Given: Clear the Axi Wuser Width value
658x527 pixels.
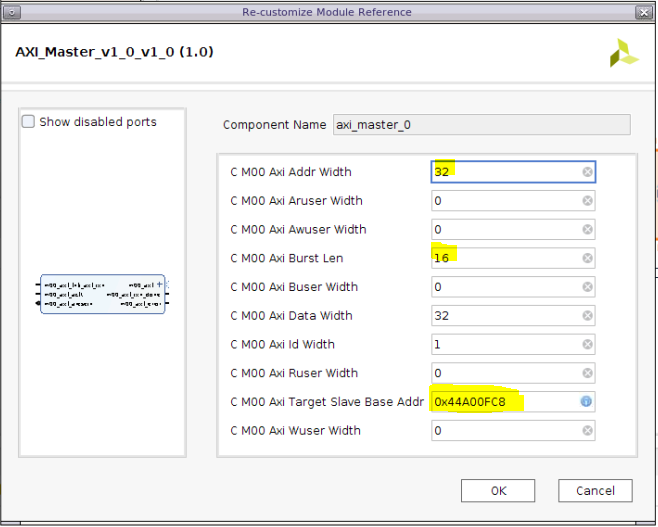Looking at the screenshot, I should coord(587,431).
